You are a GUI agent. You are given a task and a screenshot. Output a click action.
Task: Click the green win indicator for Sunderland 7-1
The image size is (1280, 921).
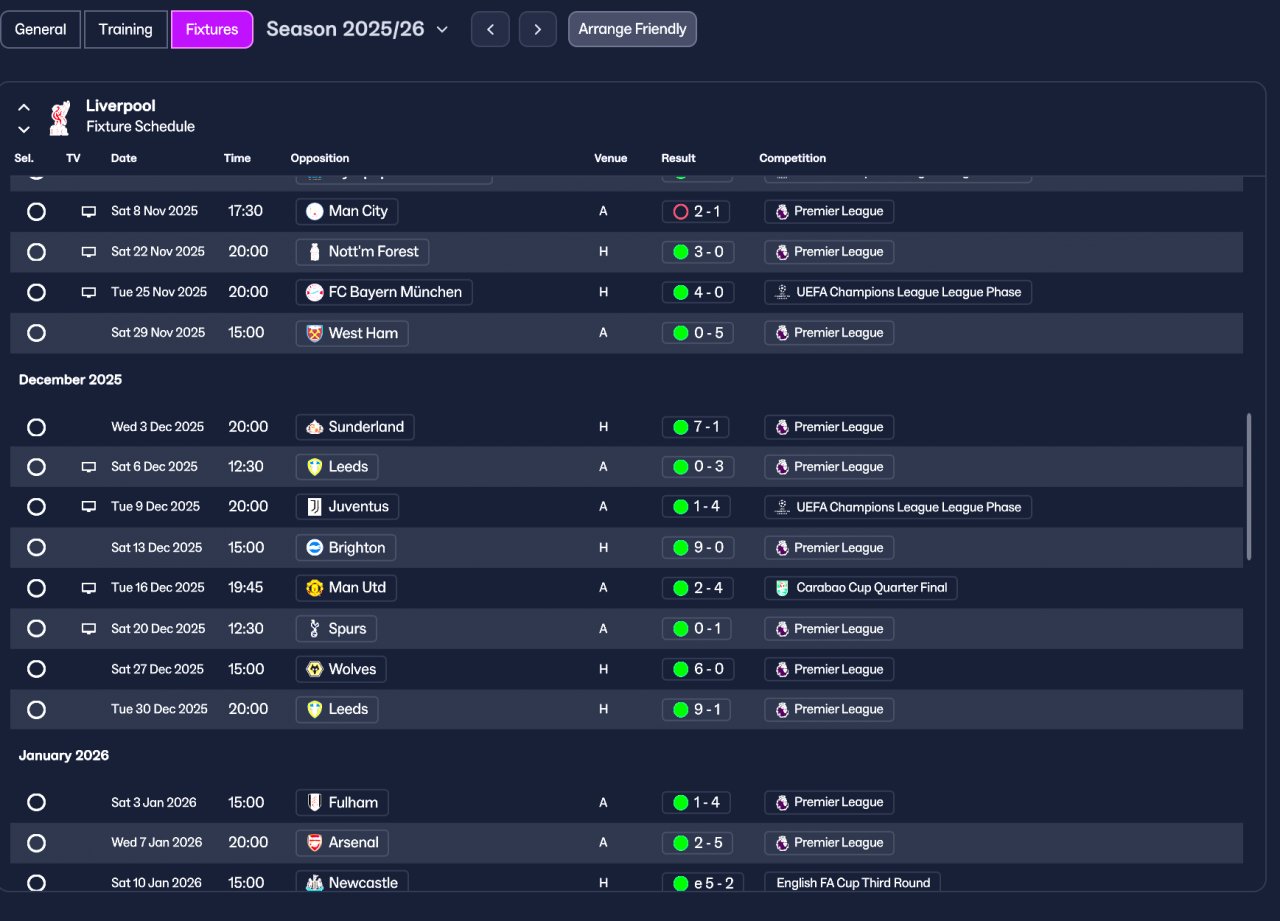tap(681, 427)
